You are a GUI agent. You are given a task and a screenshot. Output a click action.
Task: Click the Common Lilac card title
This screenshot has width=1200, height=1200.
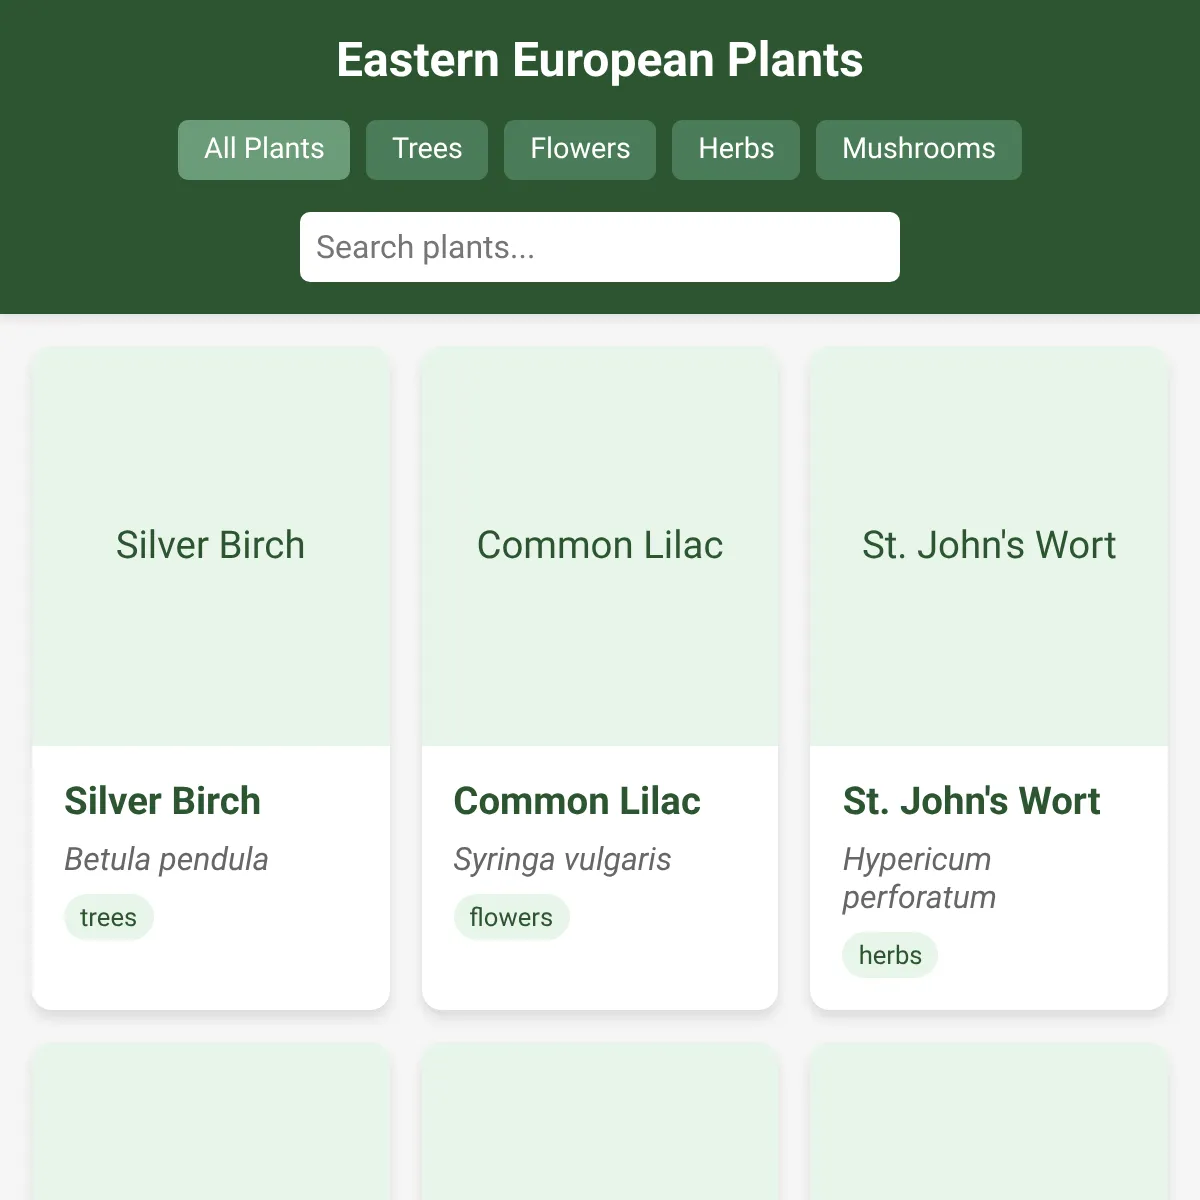click(577, 801)
